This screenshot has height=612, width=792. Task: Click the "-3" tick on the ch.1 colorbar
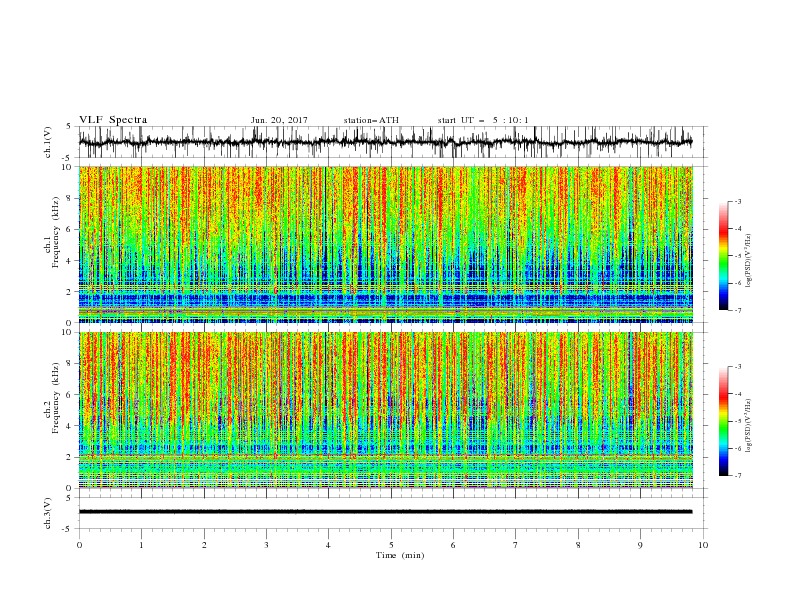(737, 201)
